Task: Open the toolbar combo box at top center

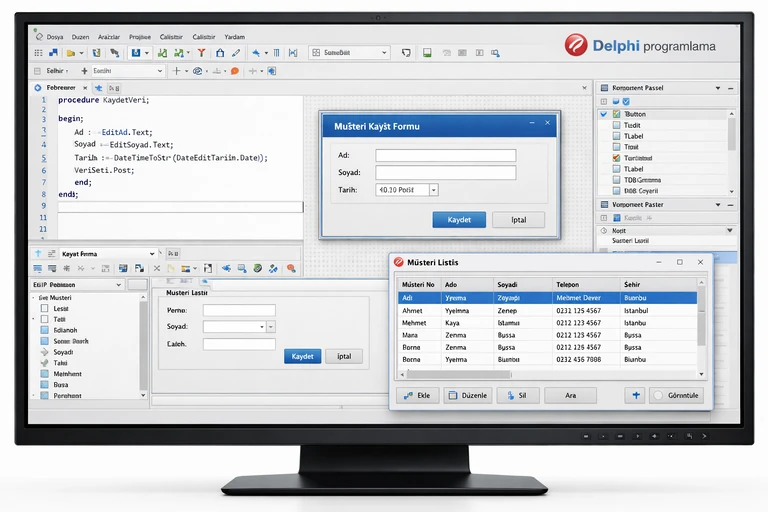Action: pyautogui.click(x=383, y=52)
